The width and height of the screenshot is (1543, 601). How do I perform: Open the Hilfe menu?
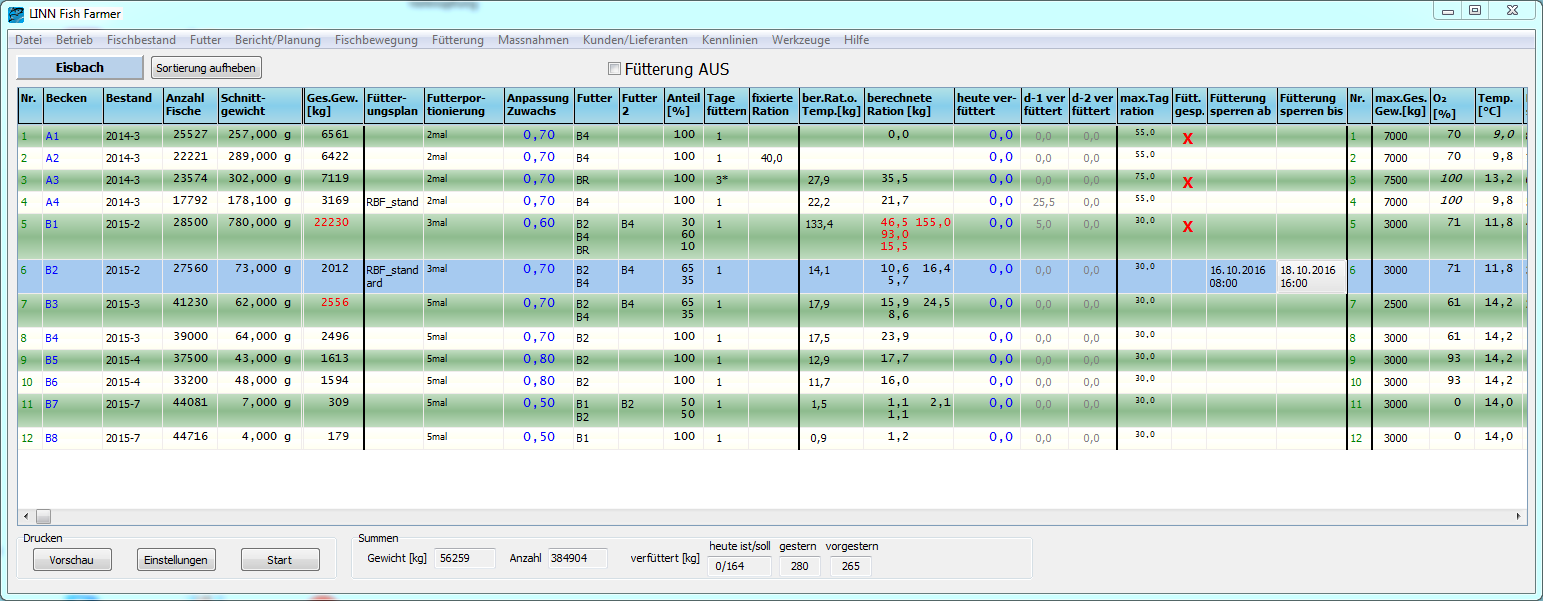coord(856,40)
